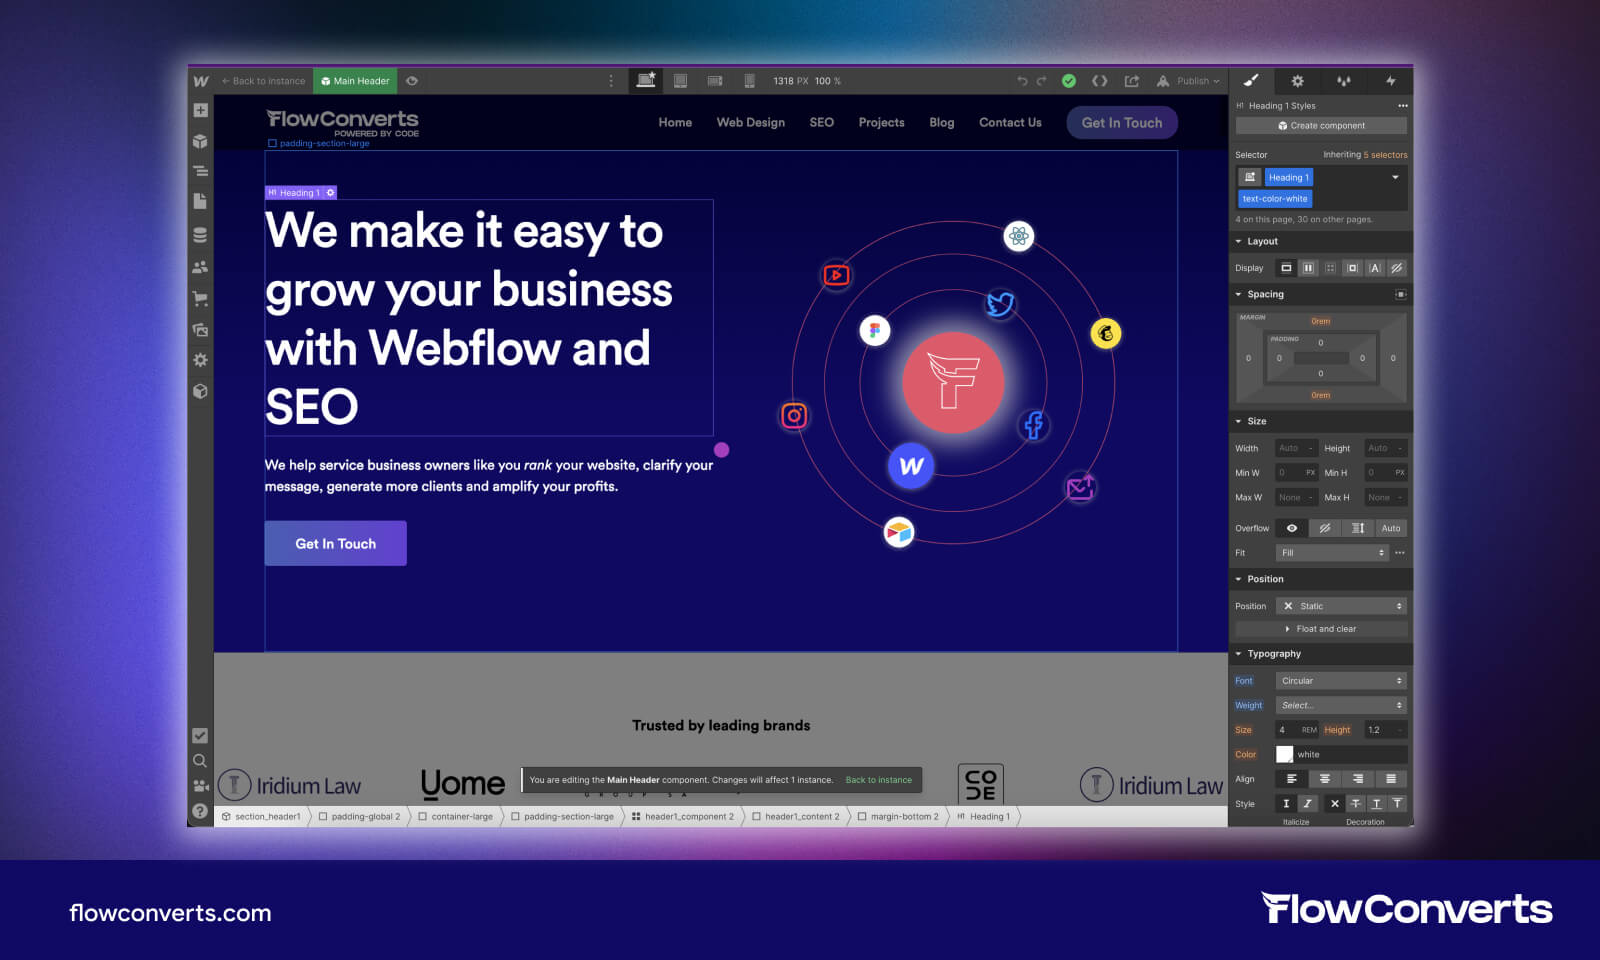Click Back to instance link
This screenshot has width=1600, height=960.
click(x=879, y=780)
